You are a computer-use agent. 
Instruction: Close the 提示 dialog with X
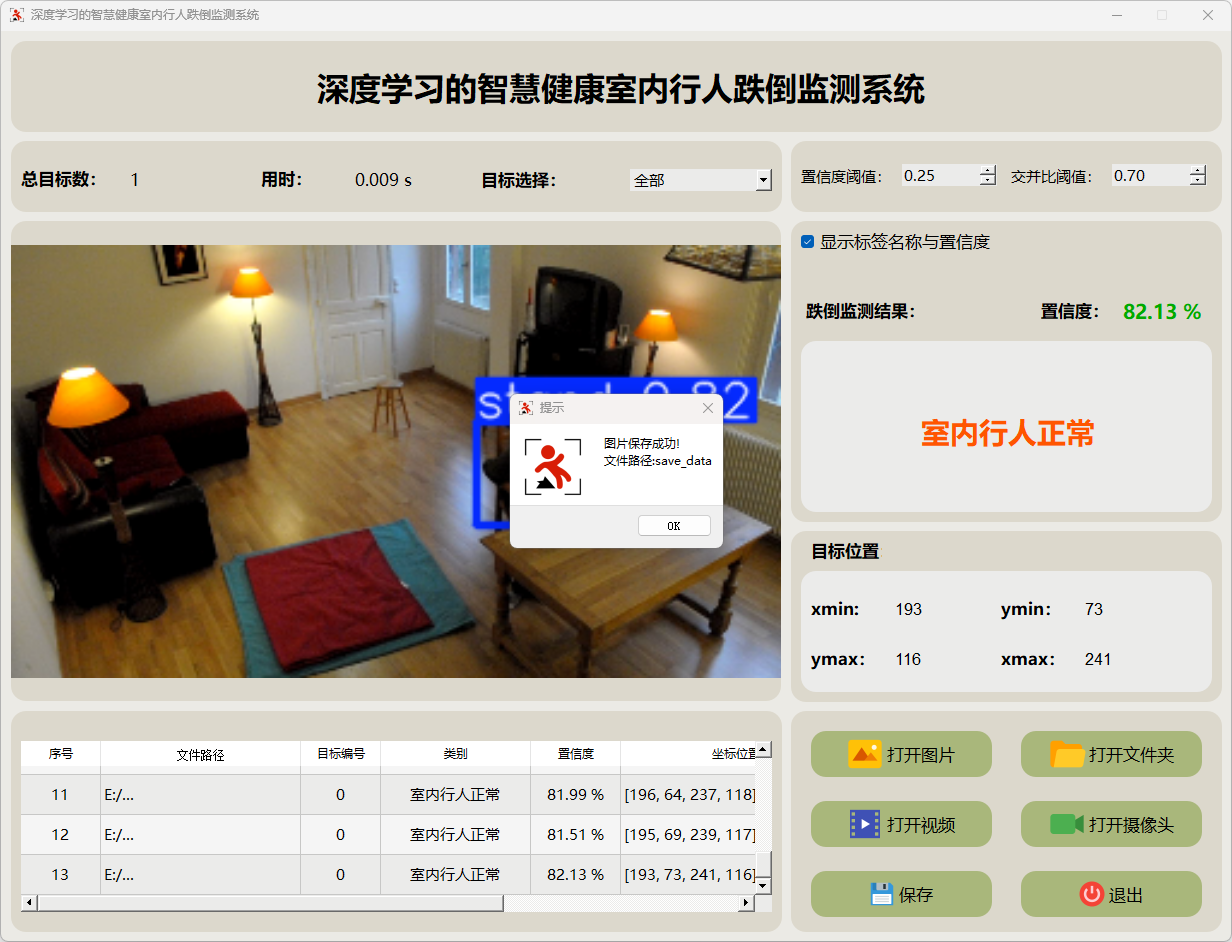click(708, 408)
